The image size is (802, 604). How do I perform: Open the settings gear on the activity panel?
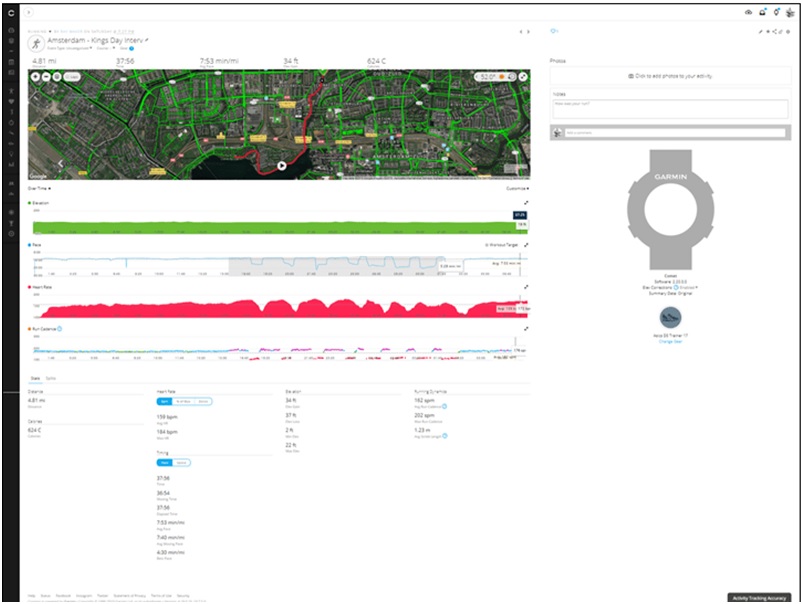(788, 31)
